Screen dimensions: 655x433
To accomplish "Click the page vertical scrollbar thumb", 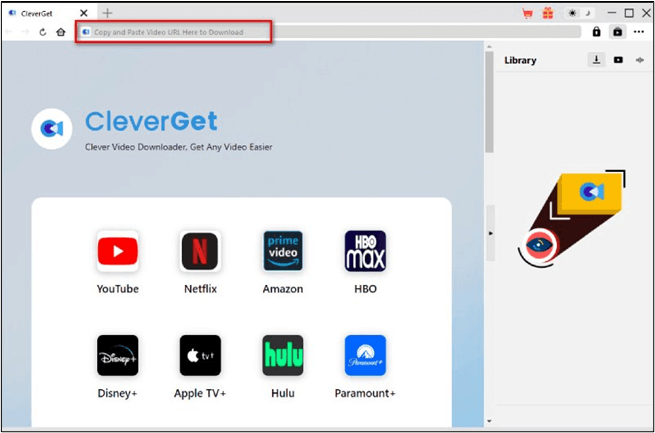I will pos(489,102).
